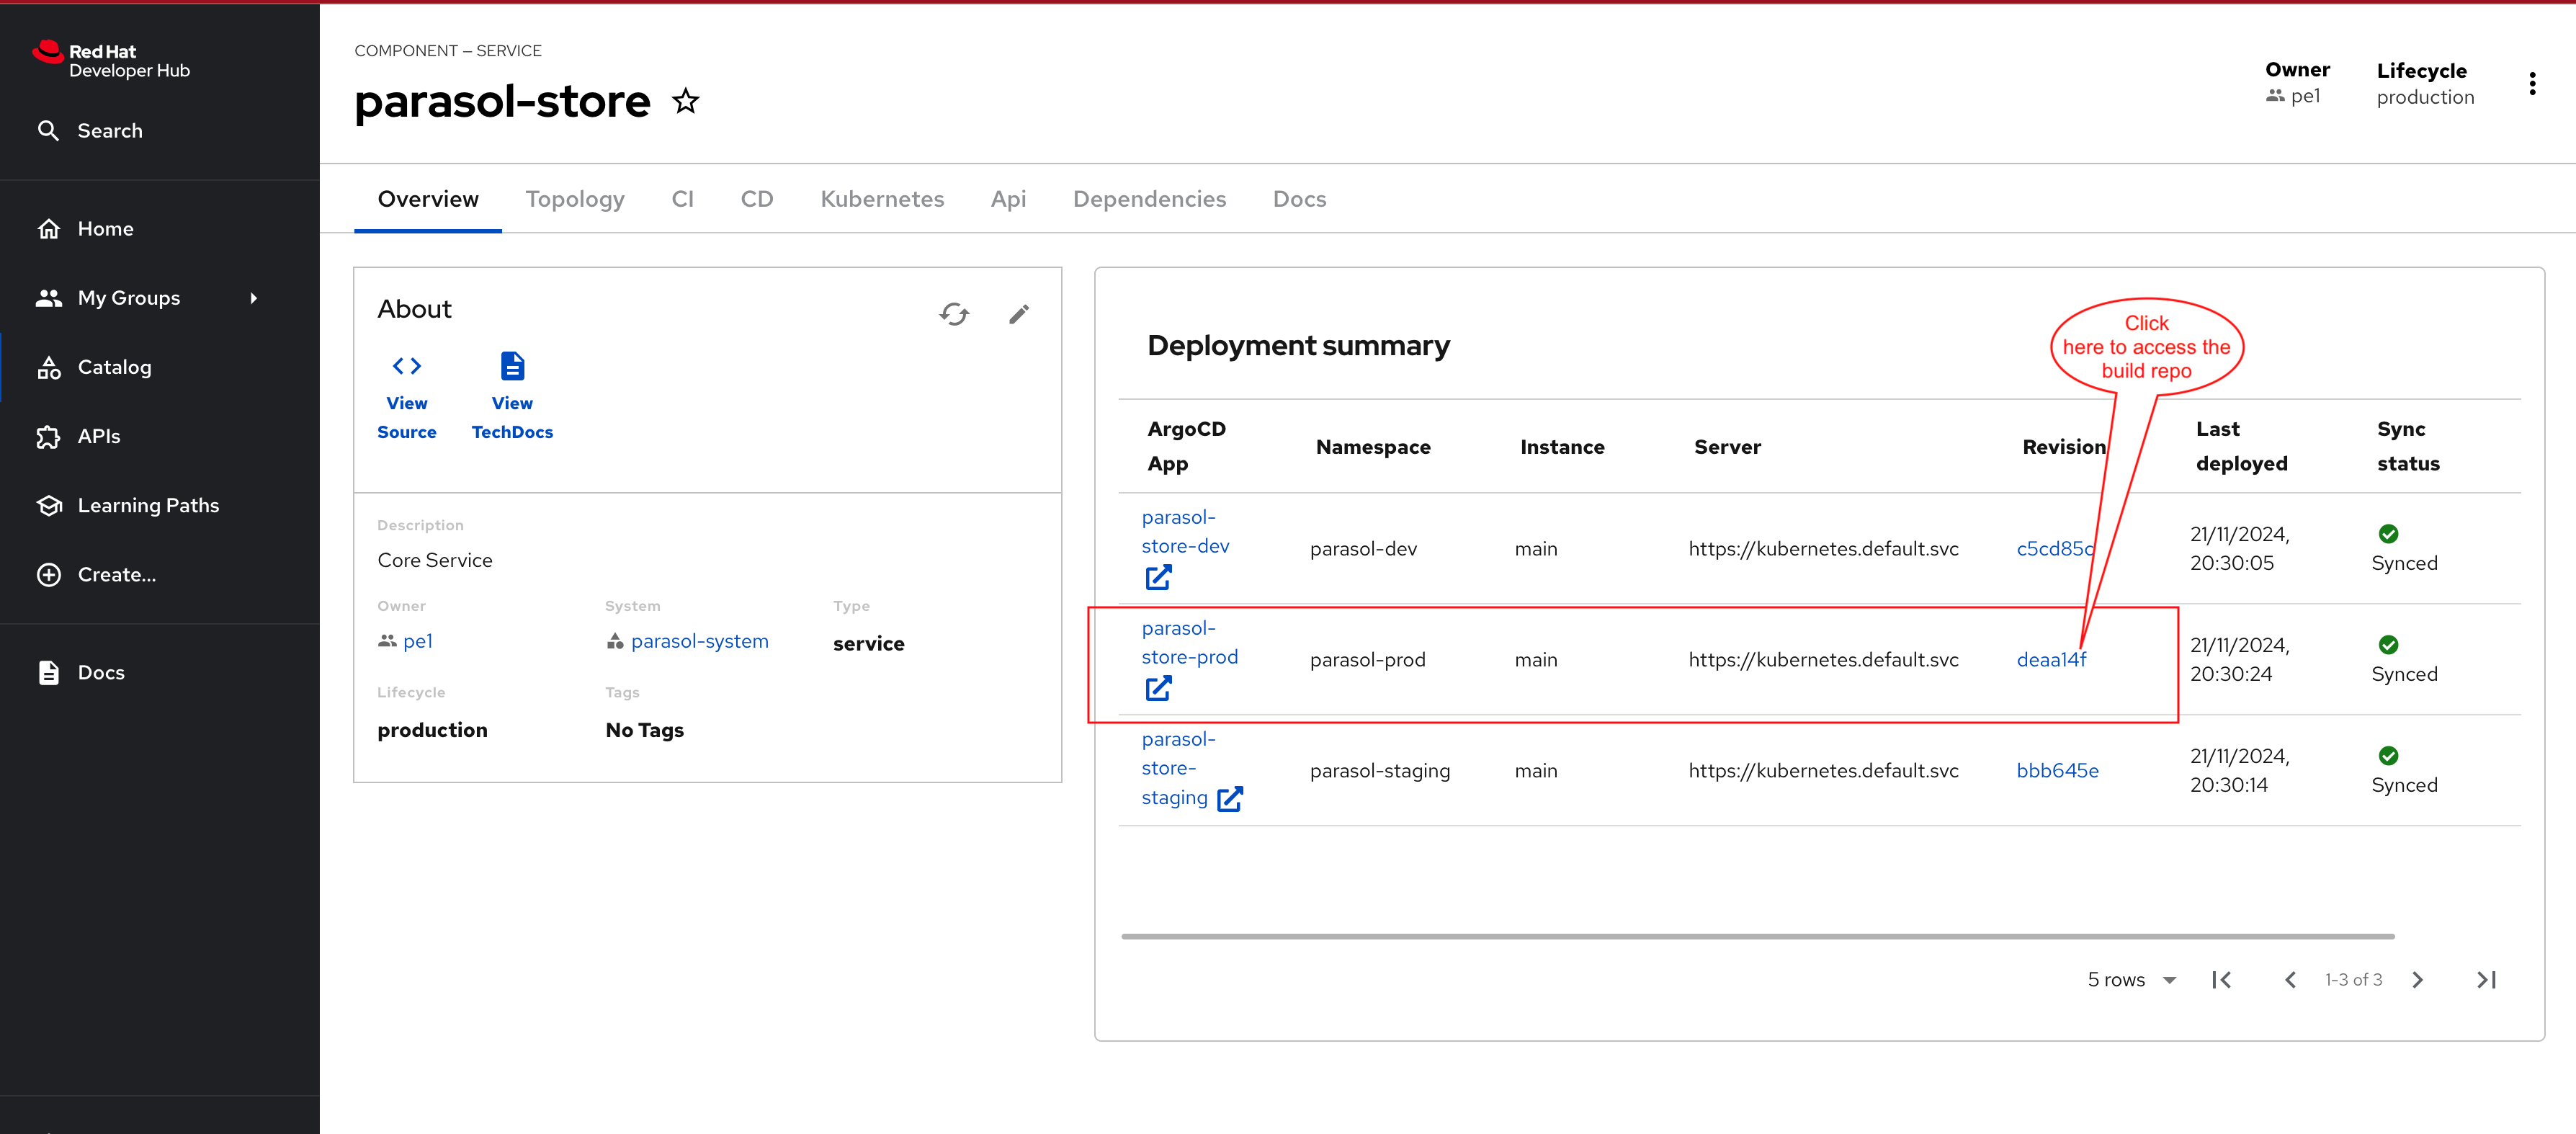
Task: Open parasol-store-staging ArgoCD app
Action: tap(1177, 768)
